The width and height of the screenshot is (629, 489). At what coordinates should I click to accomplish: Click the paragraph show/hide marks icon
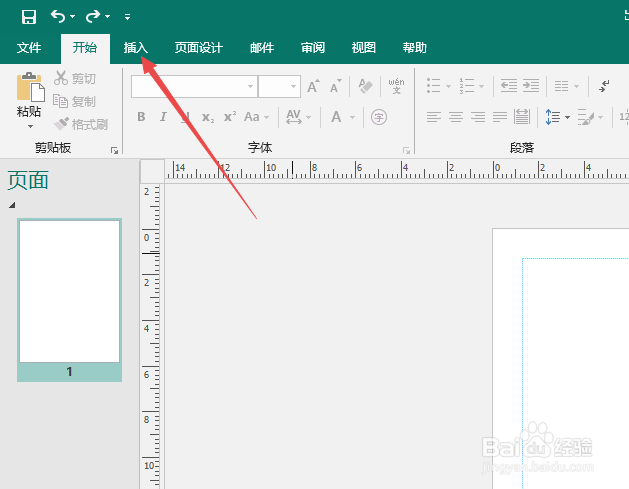point(604,85)
